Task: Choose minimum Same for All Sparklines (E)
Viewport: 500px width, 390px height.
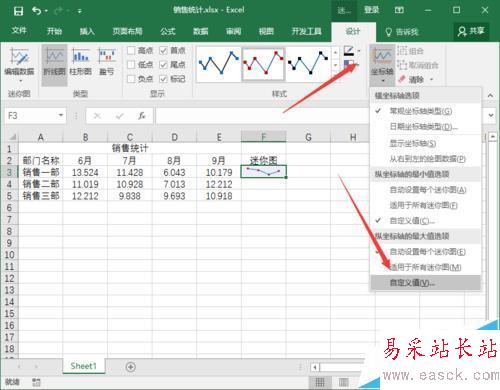Action: coord(425,205)
